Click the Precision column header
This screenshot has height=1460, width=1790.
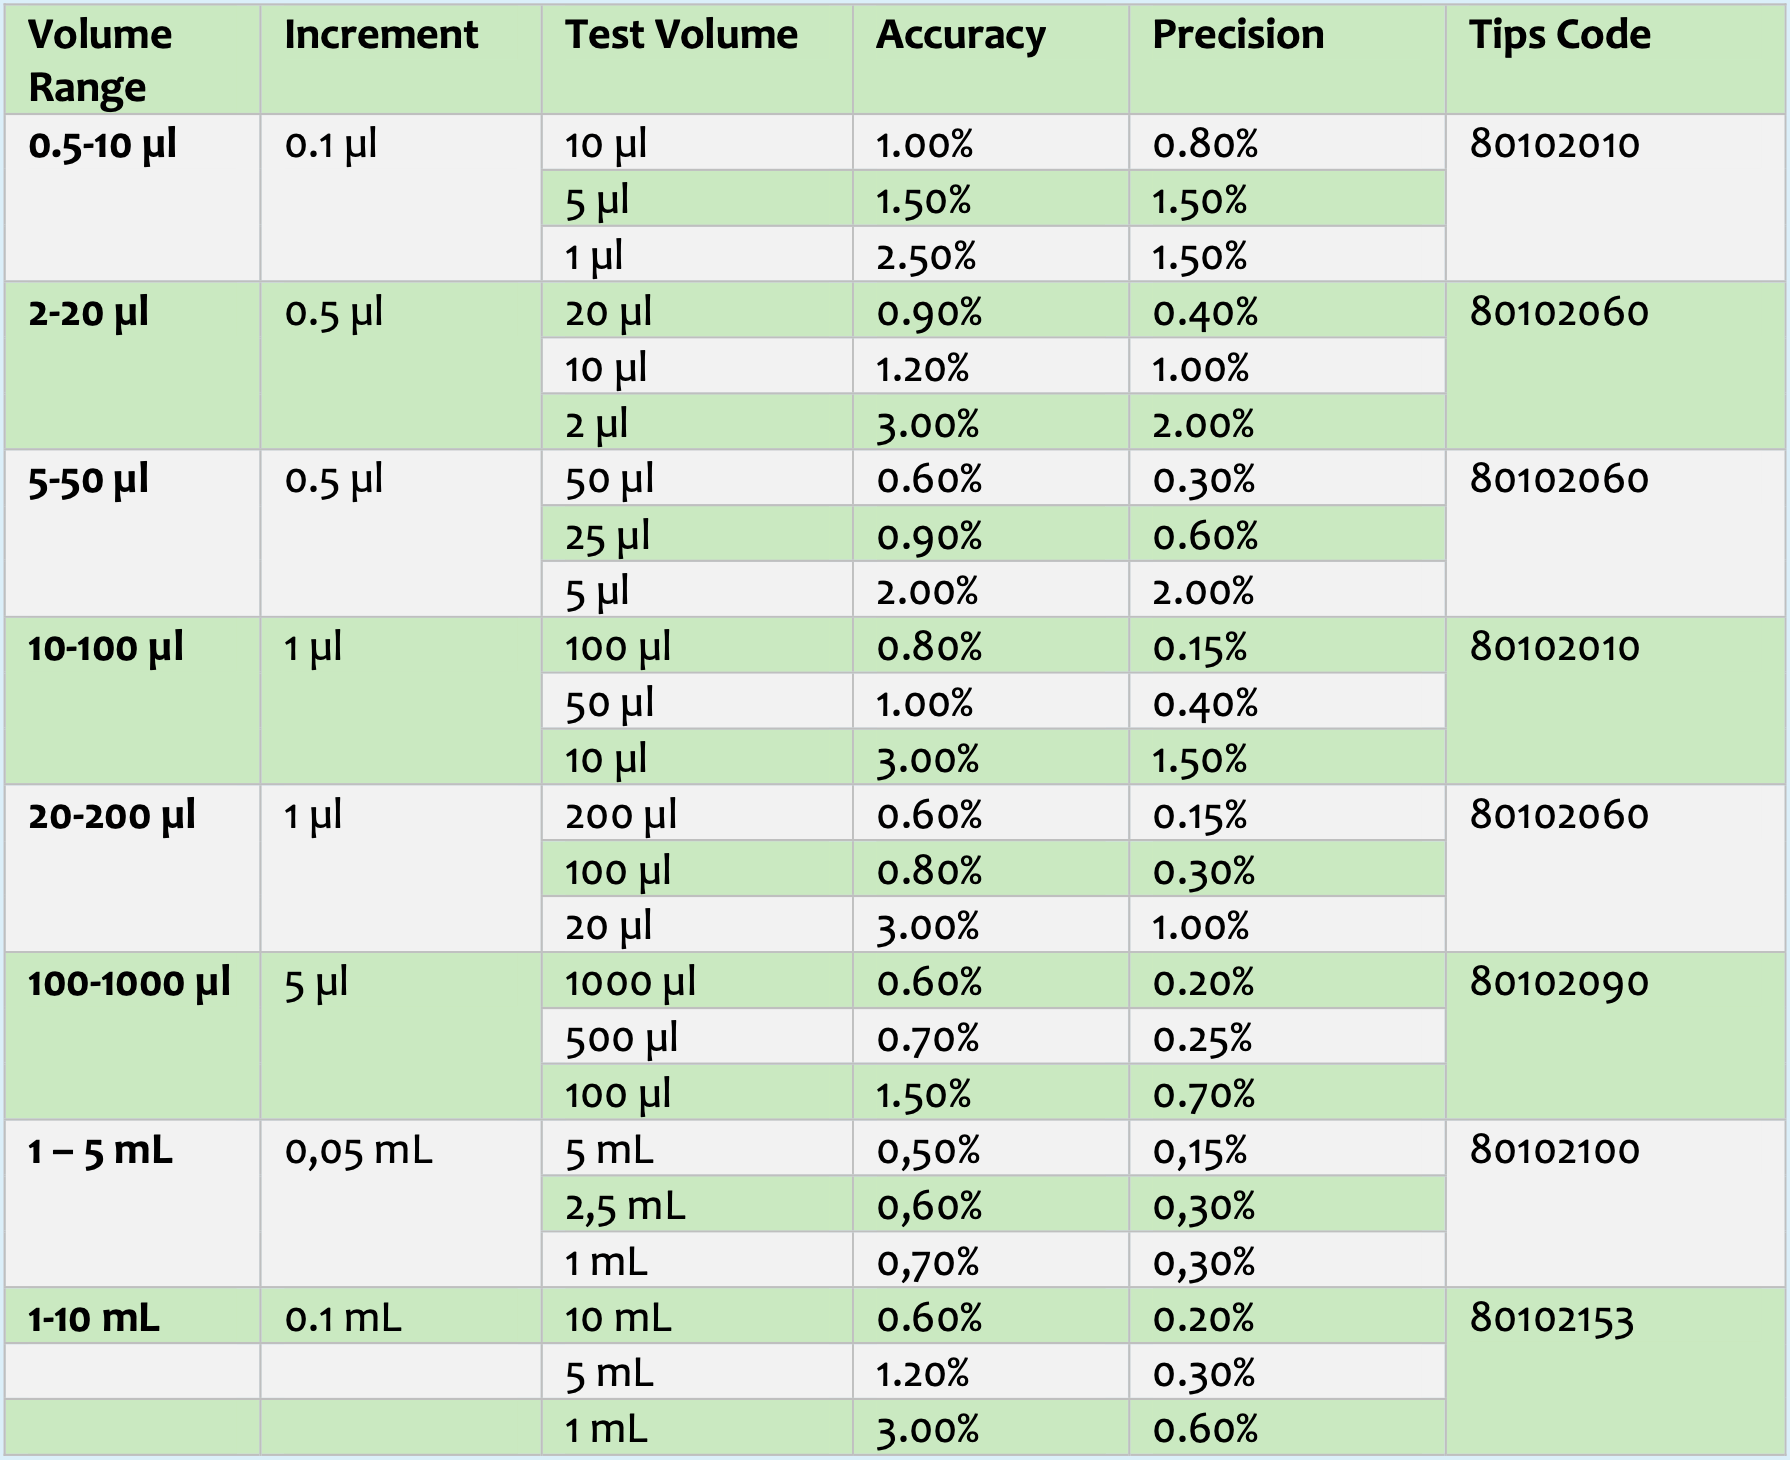point(1287,59)
